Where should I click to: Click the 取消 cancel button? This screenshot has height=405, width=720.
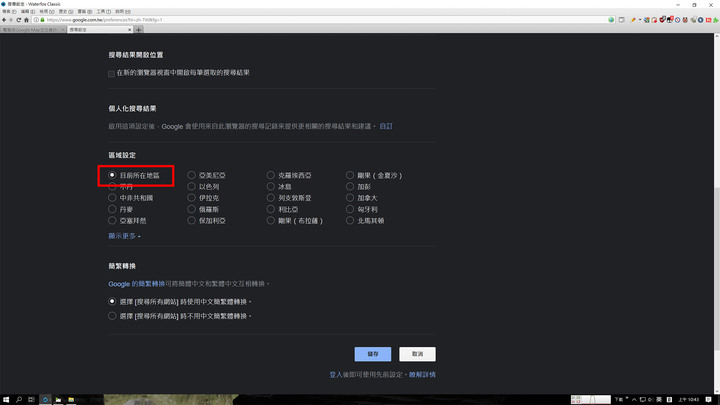pos(417,354)
